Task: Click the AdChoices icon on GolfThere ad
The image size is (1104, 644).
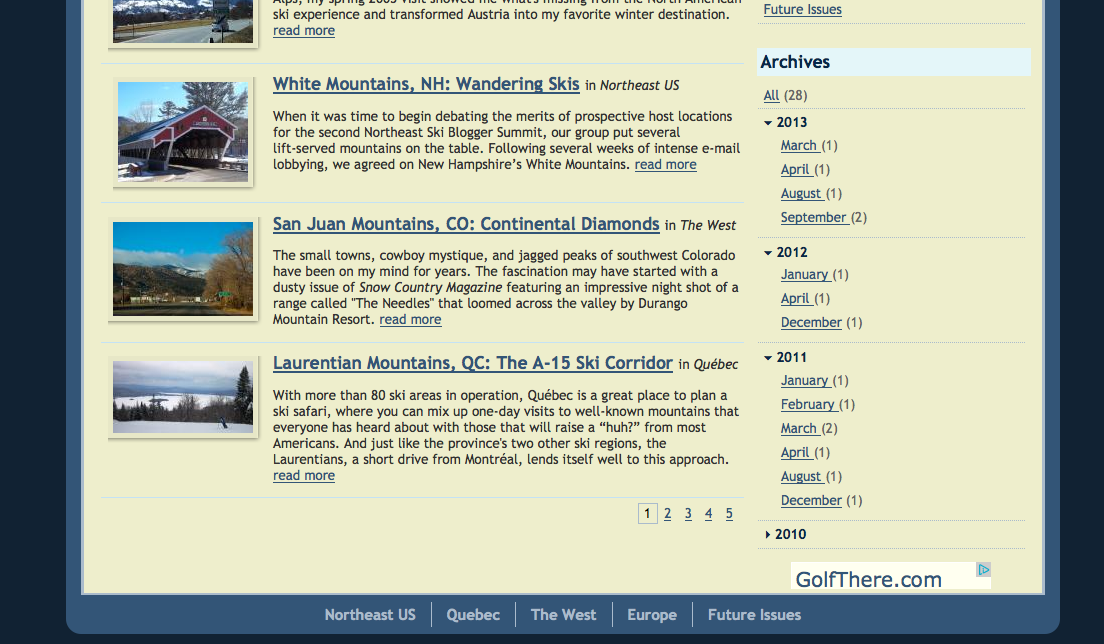Action: (983, 570)
